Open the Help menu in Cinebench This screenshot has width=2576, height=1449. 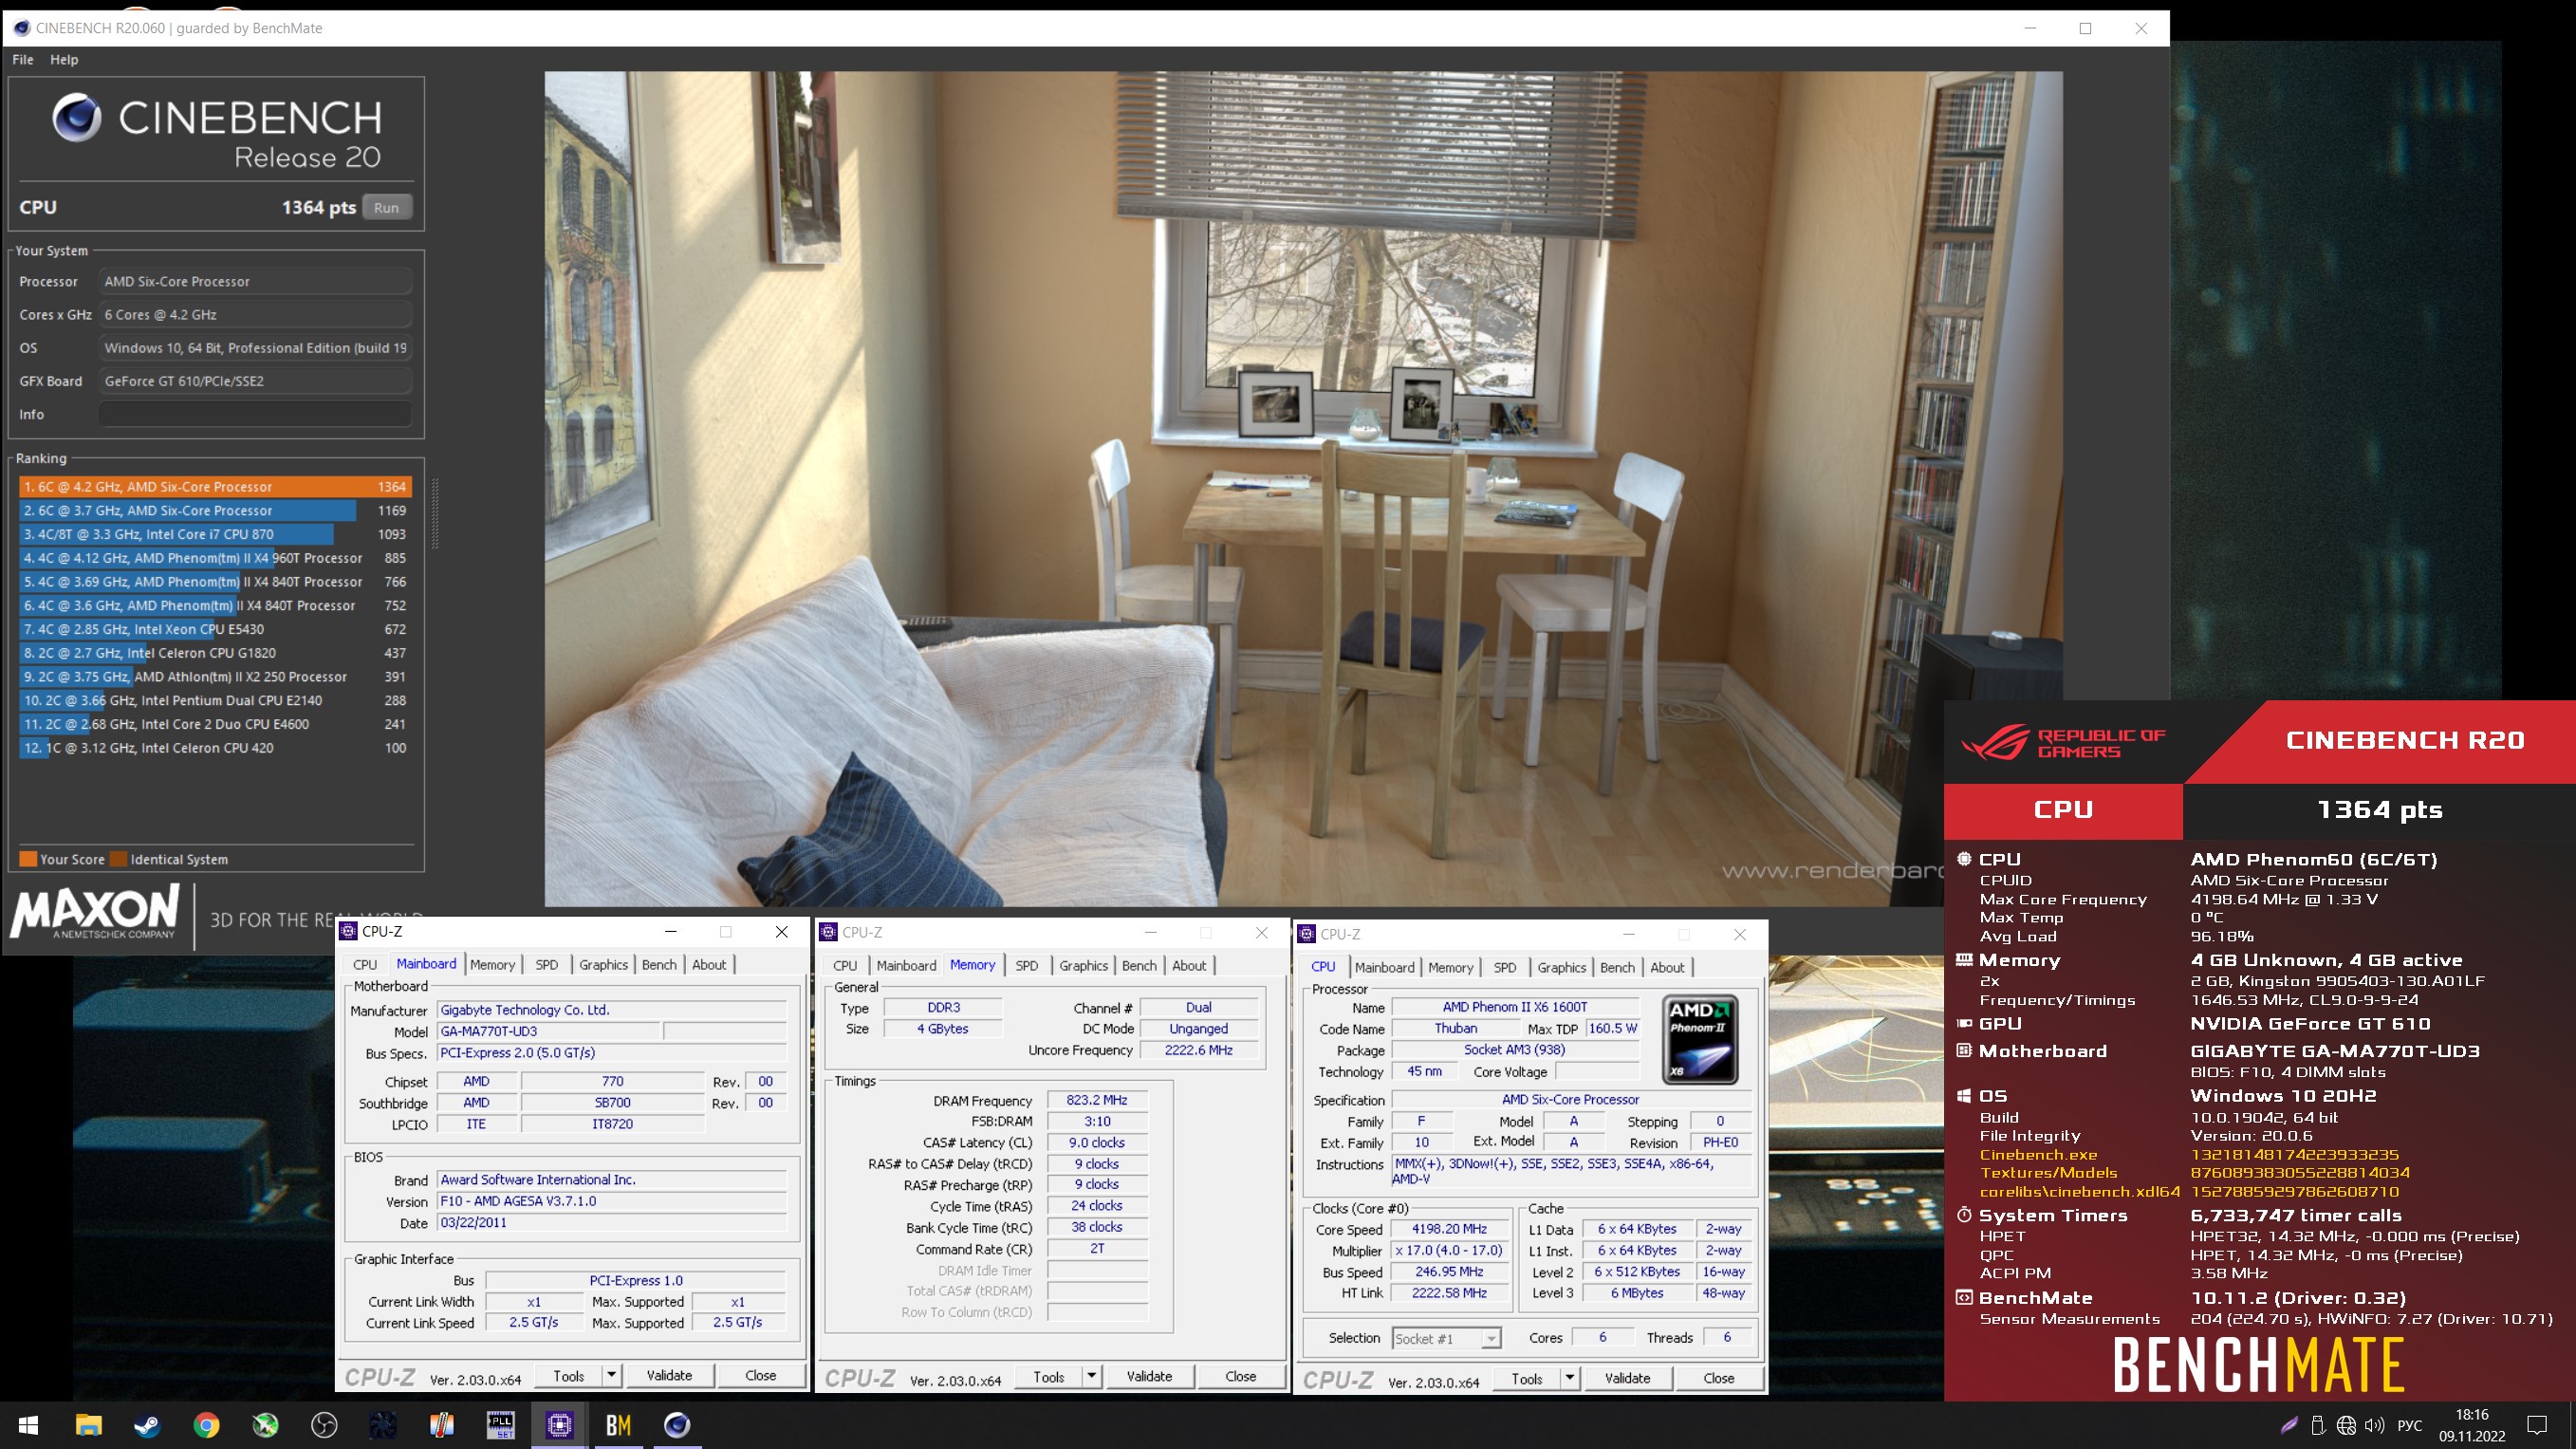(x=64, y=59)
